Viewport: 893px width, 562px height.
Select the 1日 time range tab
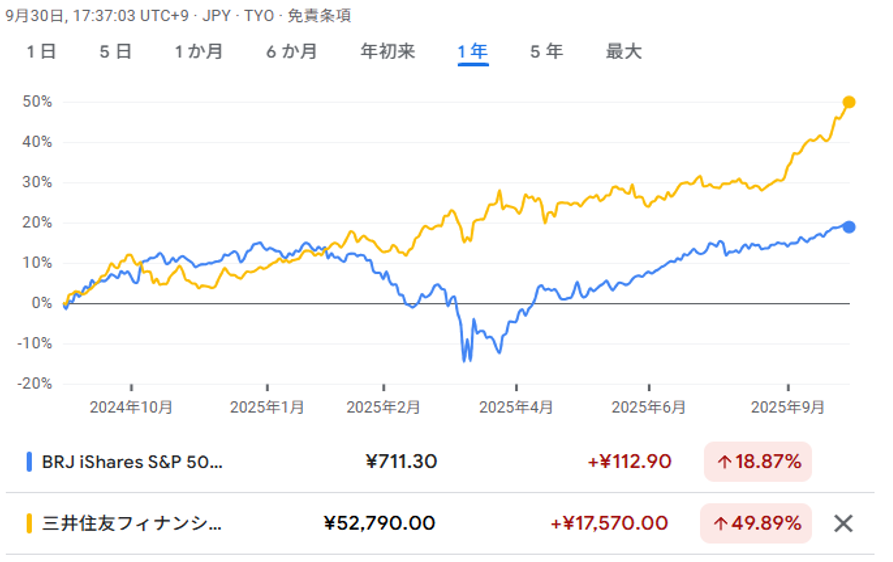click(x=41, y=52)
